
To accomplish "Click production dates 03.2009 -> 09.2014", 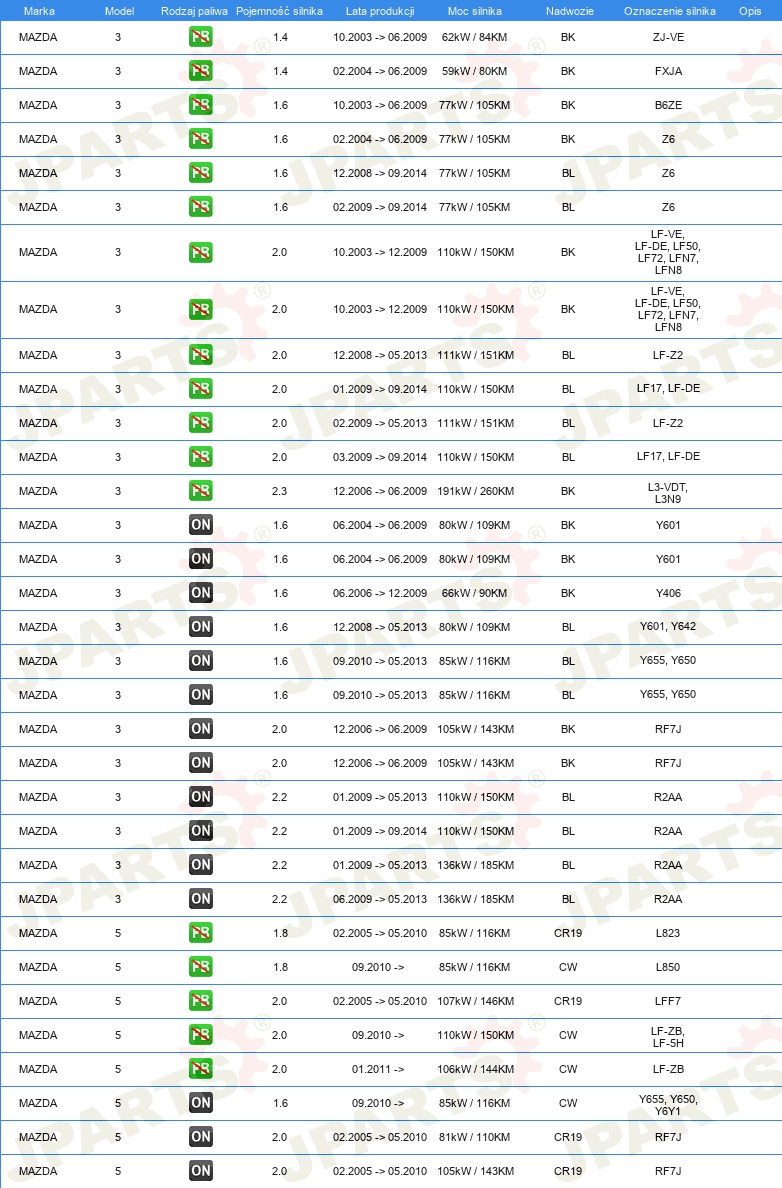I will tap(380, 457).
